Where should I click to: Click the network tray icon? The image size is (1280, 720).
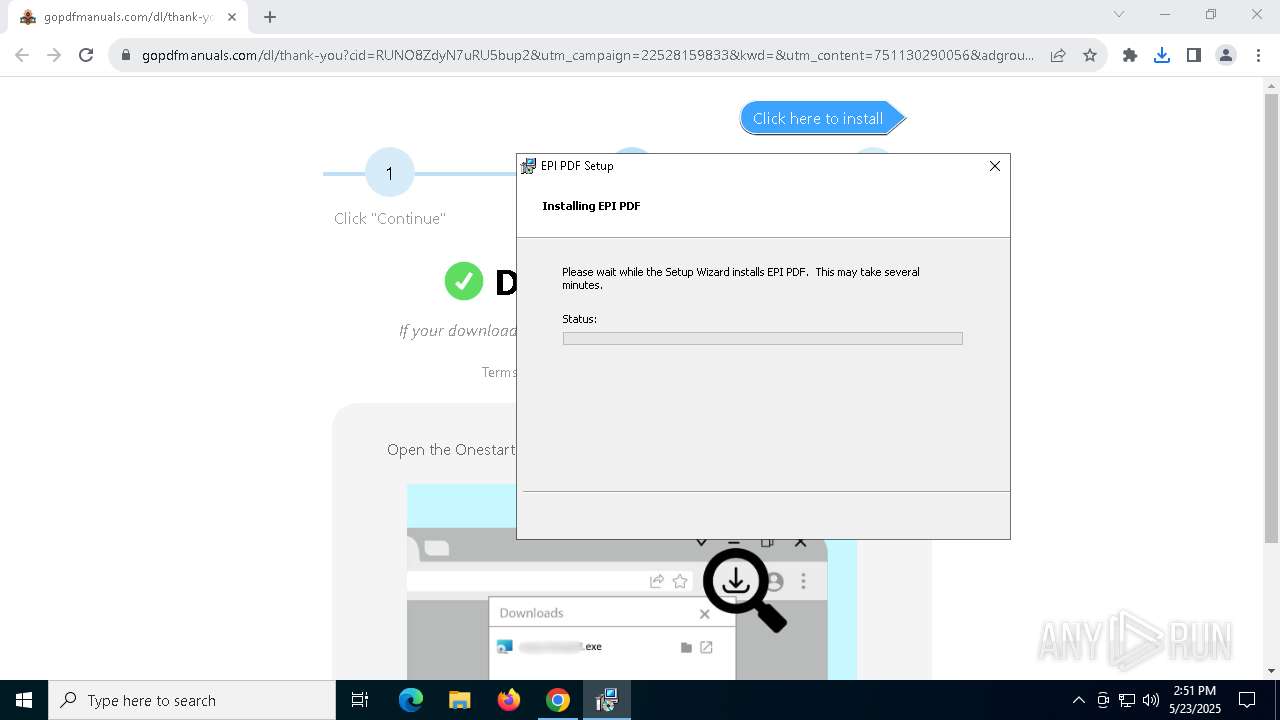(x=1127, y=700)
